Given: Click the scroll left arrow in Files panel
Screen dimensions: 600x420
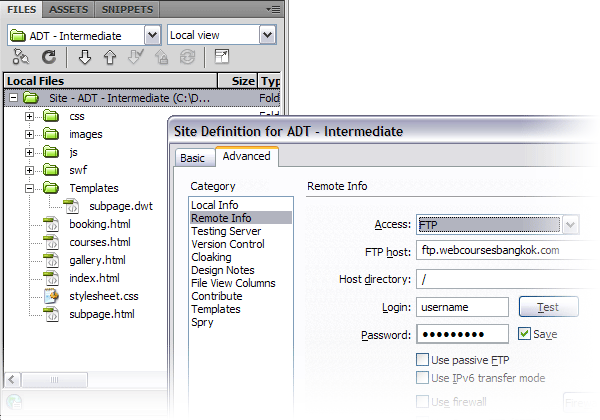Looking at the screenshot, I should [x=12, y=380].
